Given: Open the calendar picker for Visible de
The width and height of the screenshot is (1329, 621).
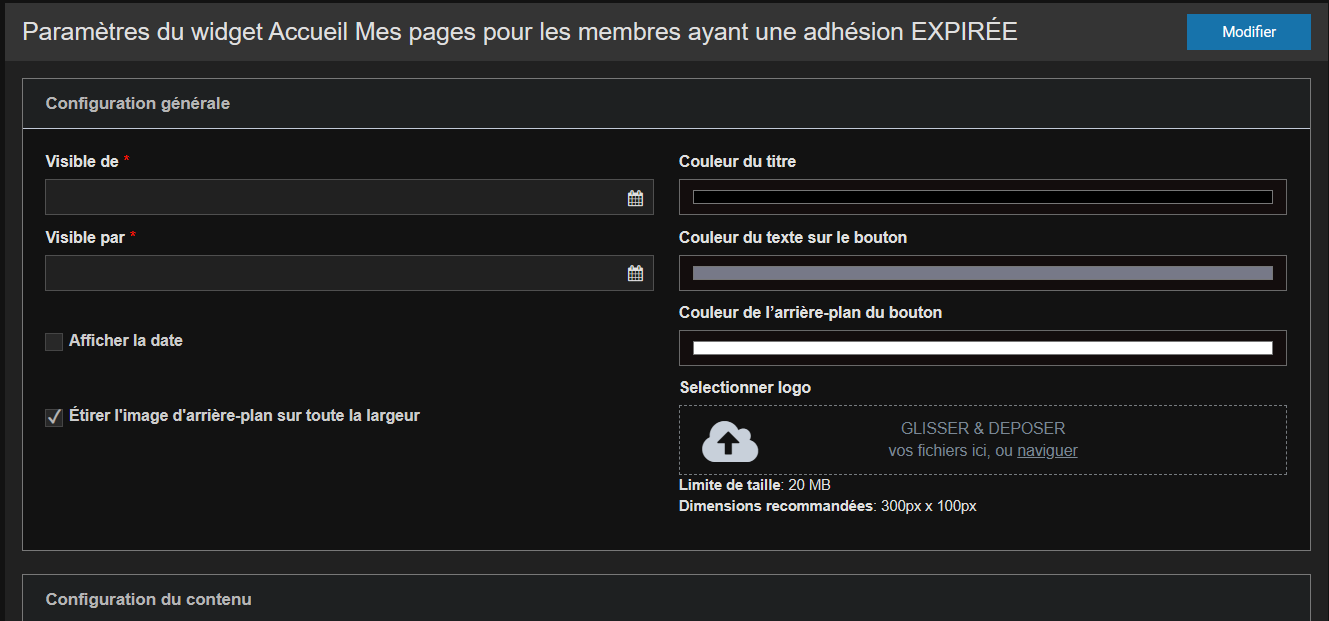Looking at the screenshot, I should click(635, 198).
